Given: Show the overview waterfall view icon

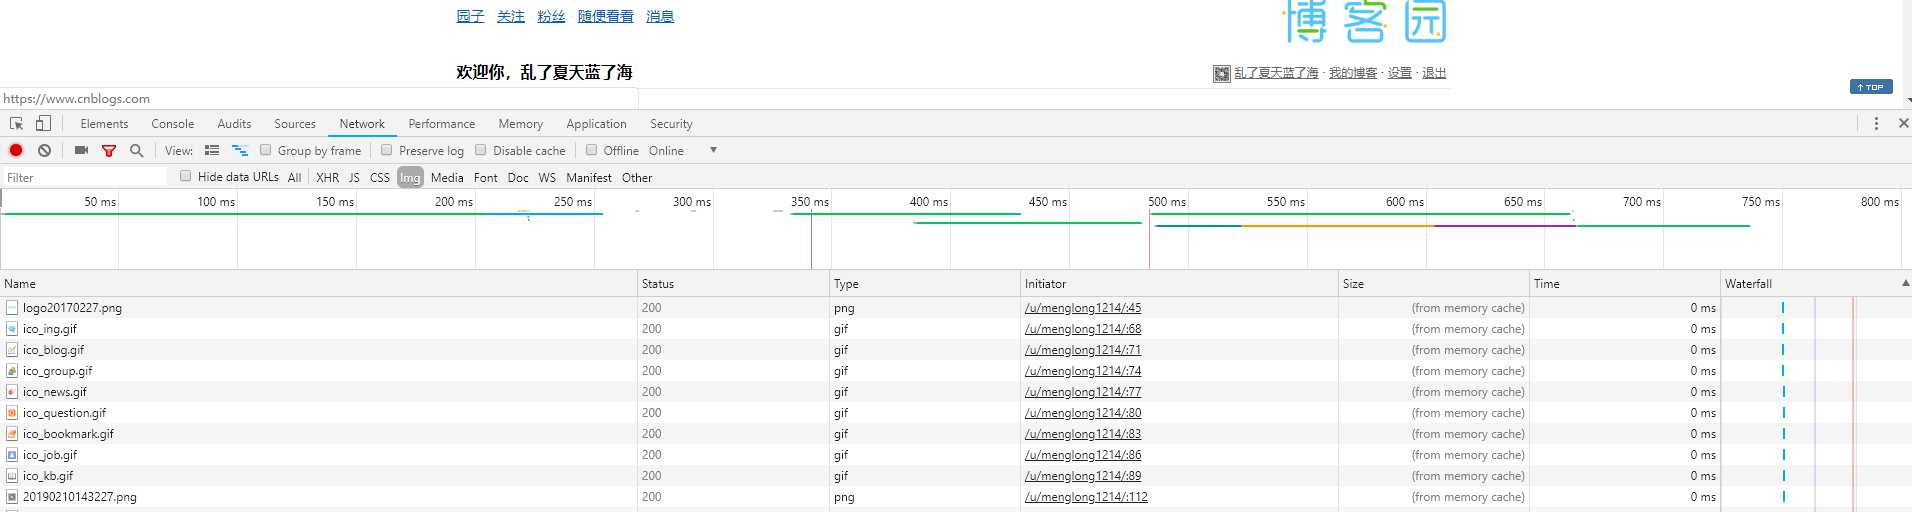Looking at the screenshot, I should pos(240,151).
